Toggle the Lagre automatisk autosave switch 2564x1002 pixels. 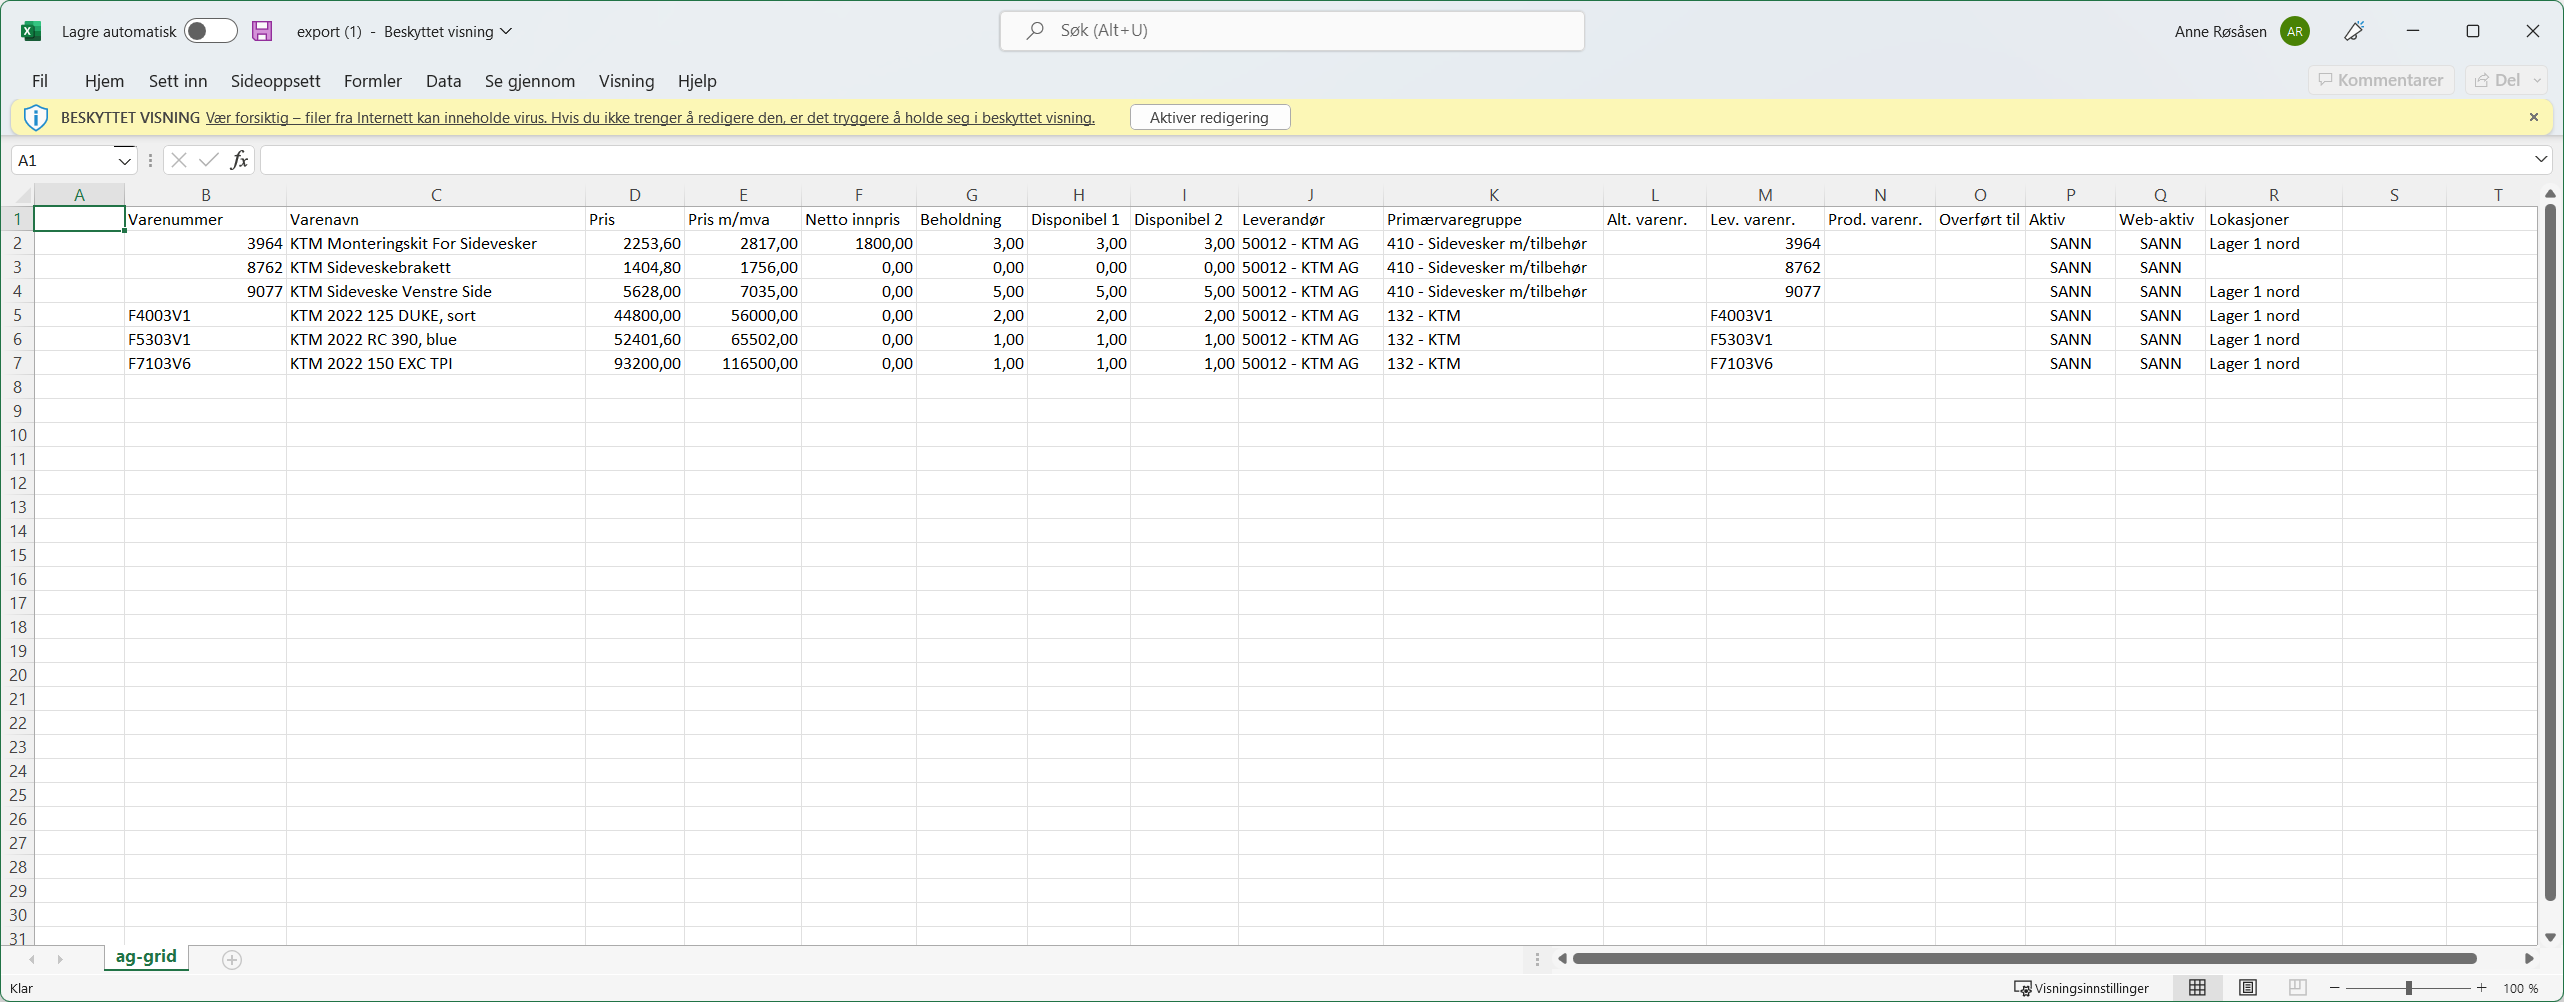[x=210, y=31]
